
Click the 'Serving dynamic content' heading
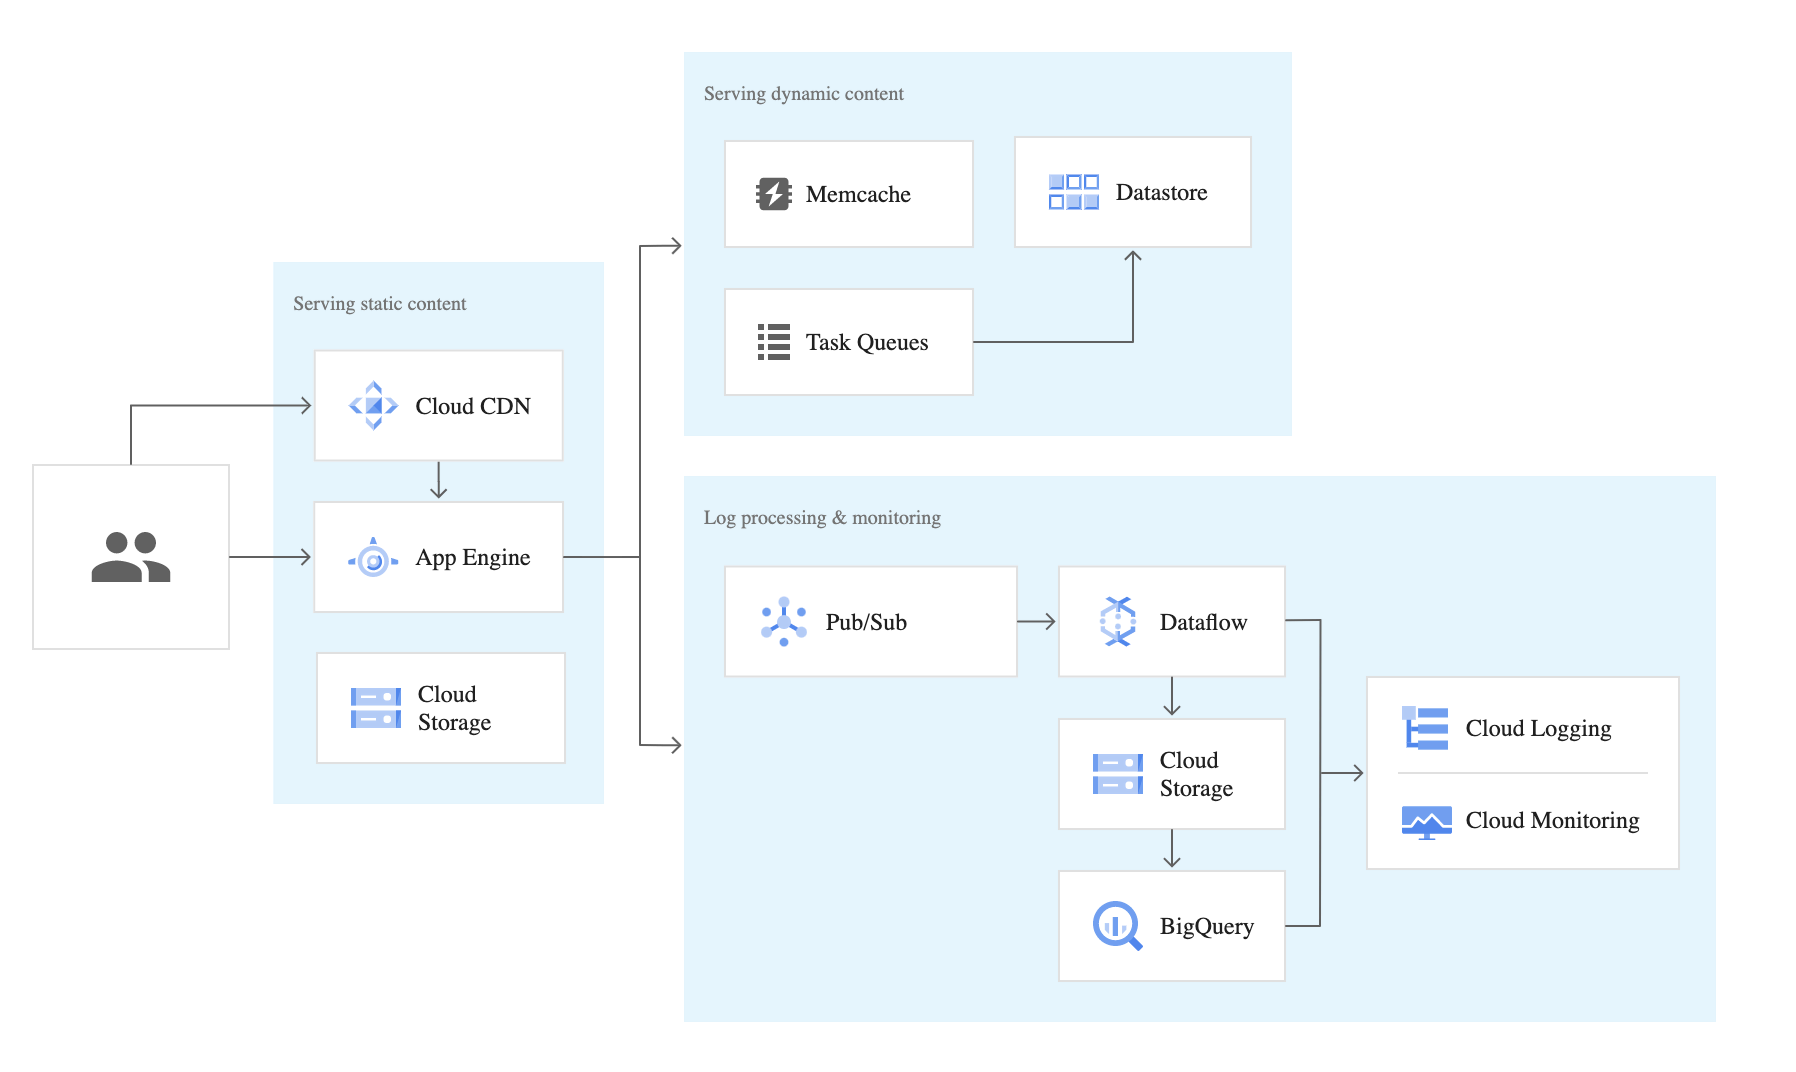coord(803,94)
